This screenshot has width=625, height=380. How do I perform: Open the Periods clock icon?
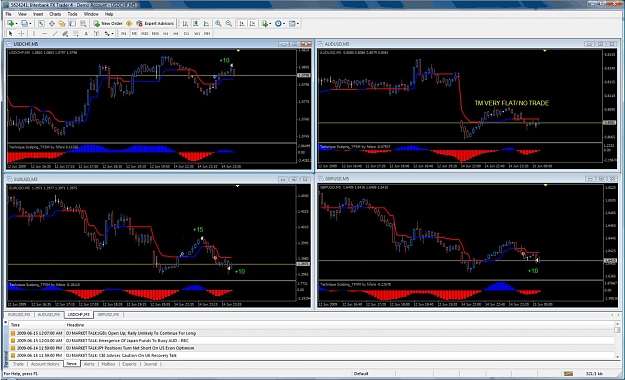pyautogui.click(x=278, y=24)
